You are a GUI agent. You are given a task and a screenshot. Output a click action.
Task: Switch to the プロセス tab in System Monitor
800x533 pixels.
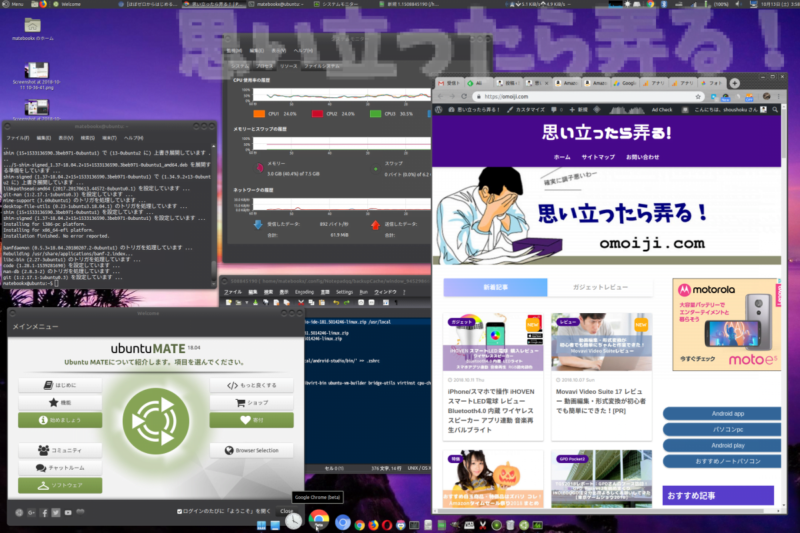point(264,66)
